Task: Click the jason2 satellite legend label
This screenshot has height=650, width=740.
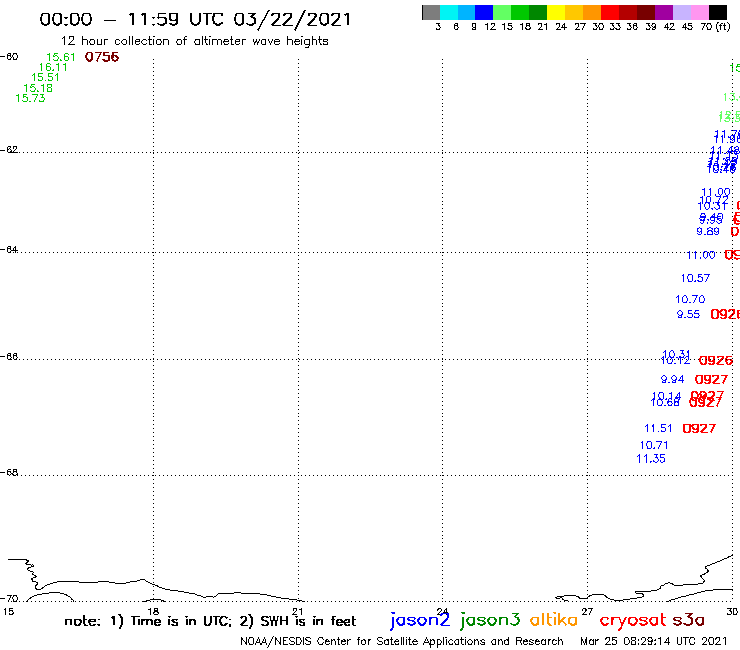Action: click(x=420, y=620)
